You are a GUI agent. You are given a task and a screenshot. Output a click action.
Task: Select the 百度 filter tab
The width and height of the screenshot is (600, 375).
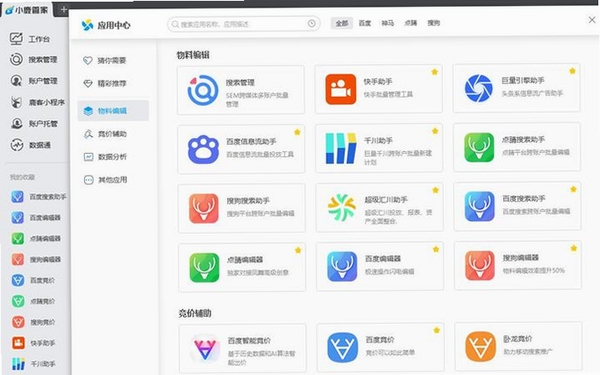pyautogui.click(x=365, y=23)
